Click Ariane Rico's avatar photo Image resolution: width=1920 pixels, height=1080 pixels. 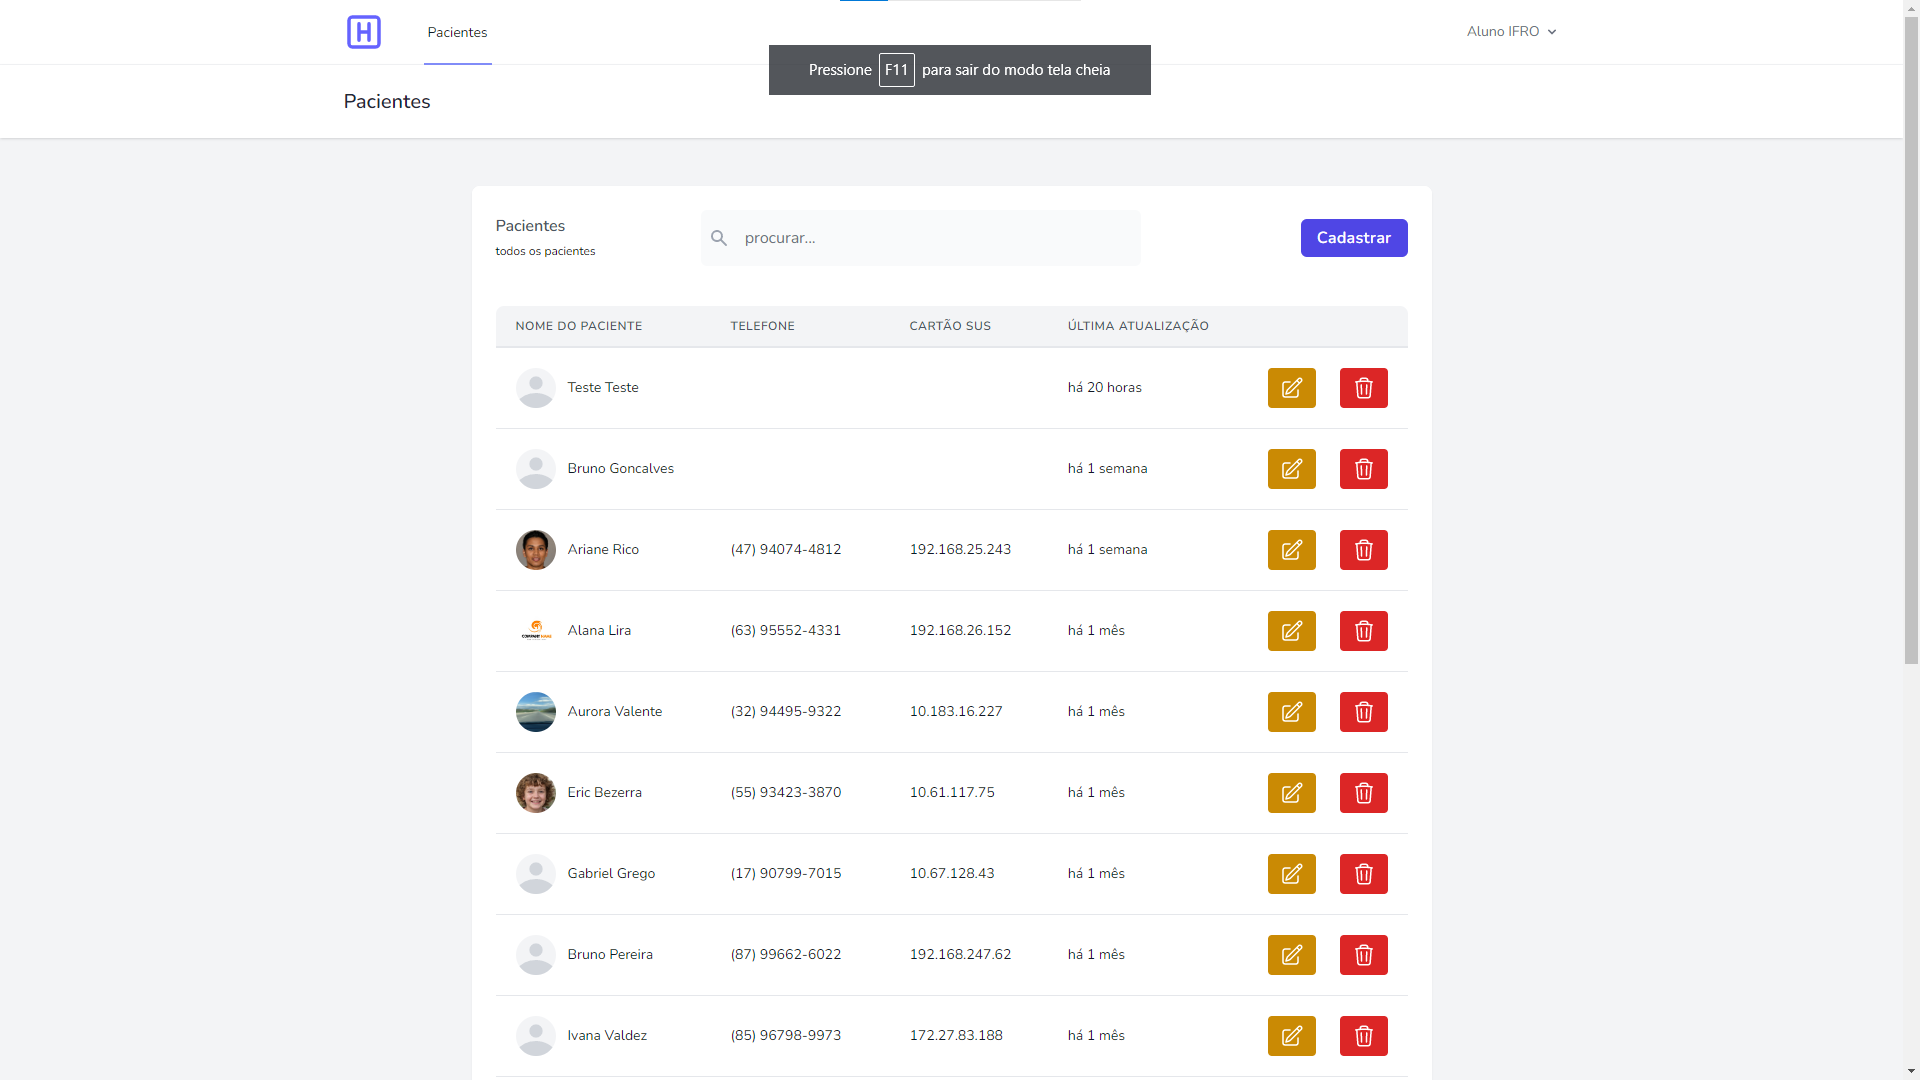point(535,550)
